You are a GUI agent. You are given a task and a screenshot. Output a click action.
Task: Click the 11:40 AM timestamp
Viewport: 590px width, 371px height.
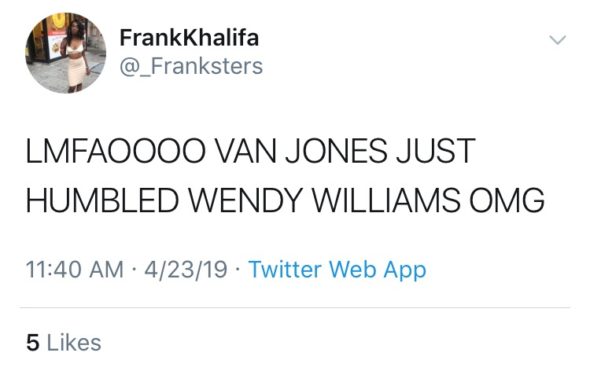point(75,270)
